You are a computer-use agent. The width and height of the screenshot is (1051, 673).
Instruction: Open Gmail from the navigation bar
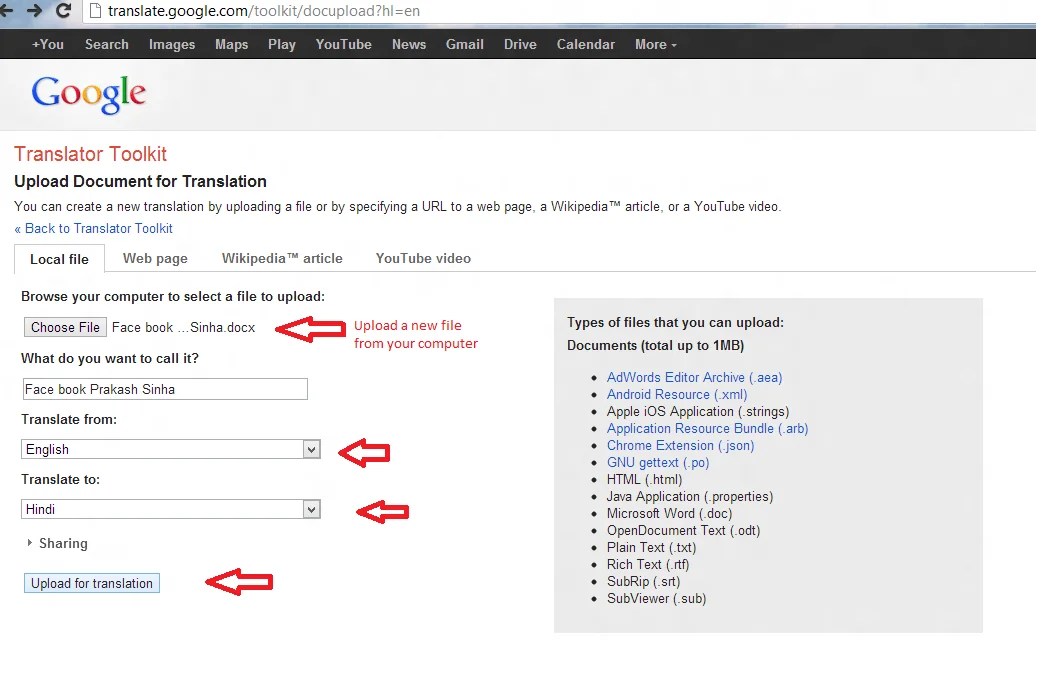[x=464, y=44]
